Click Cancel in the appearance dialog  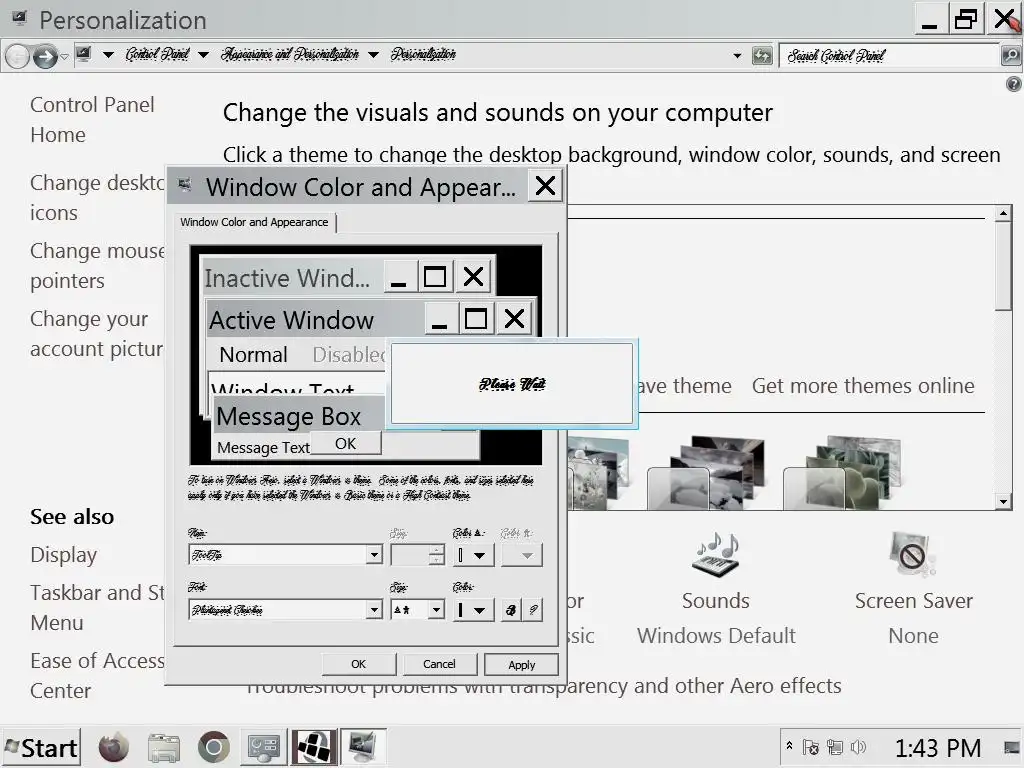tap(439, 664)
